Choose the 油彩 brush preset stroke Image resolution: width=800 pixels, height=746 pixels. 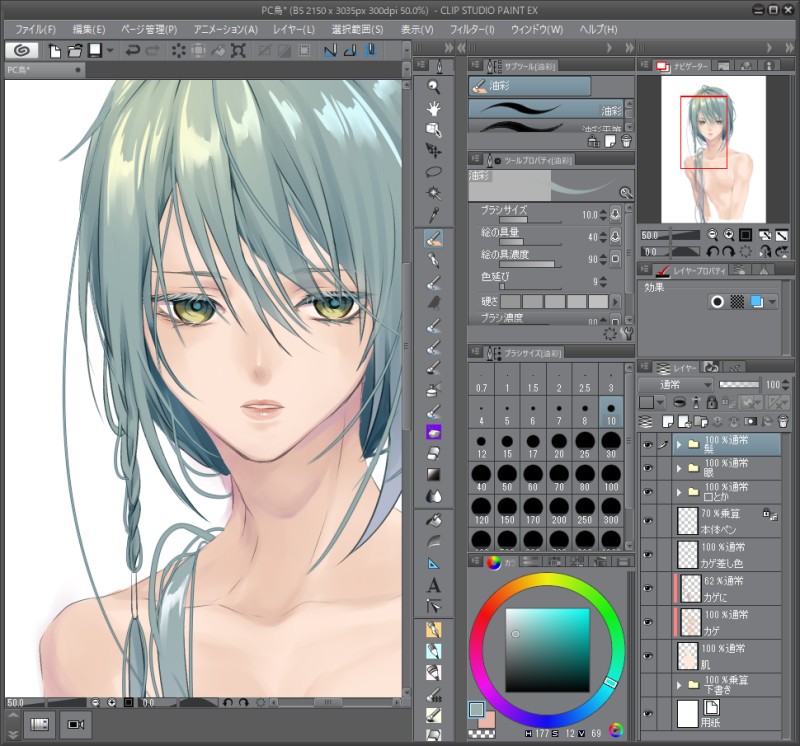coord(545,109)
